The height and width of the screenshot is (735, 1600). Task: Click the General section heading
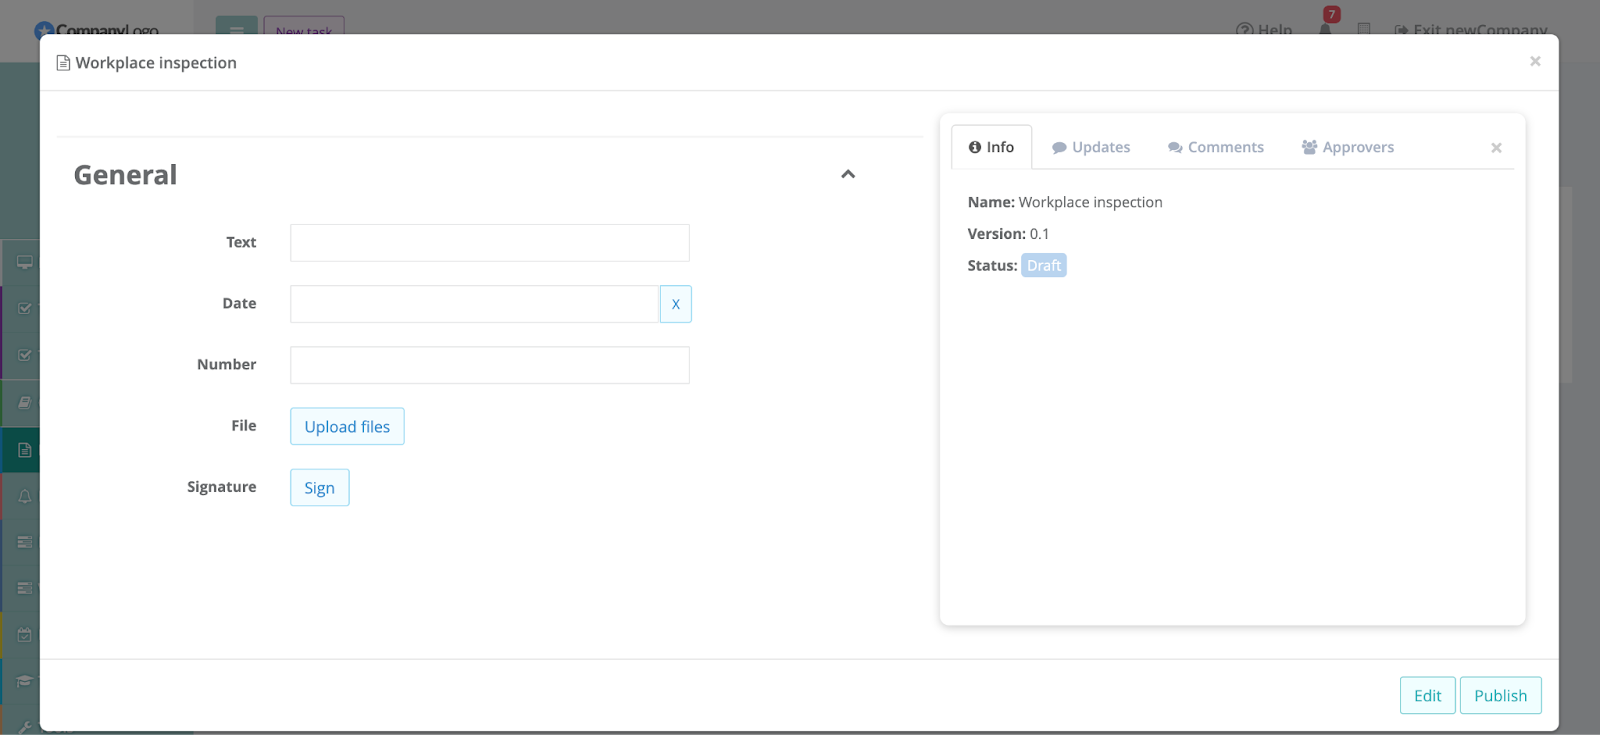[125, 175]
